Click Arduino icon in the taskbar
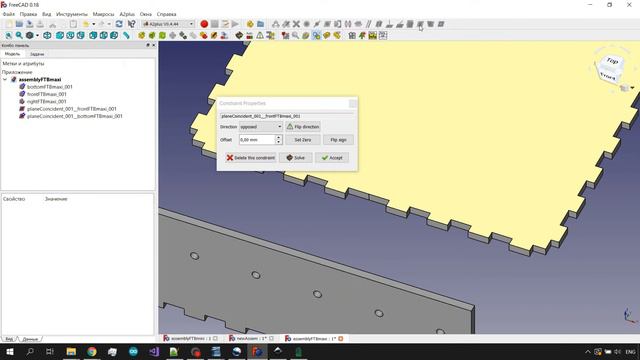Viewport: 640px width, 360px height. tap(133, 351)
